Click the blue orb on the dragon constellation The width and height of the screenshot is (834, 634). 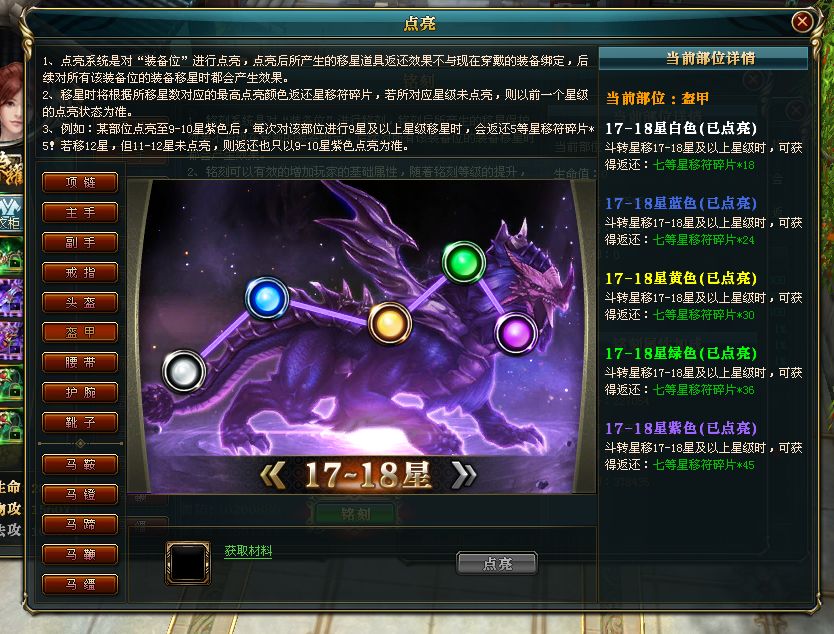pos(267,298)
